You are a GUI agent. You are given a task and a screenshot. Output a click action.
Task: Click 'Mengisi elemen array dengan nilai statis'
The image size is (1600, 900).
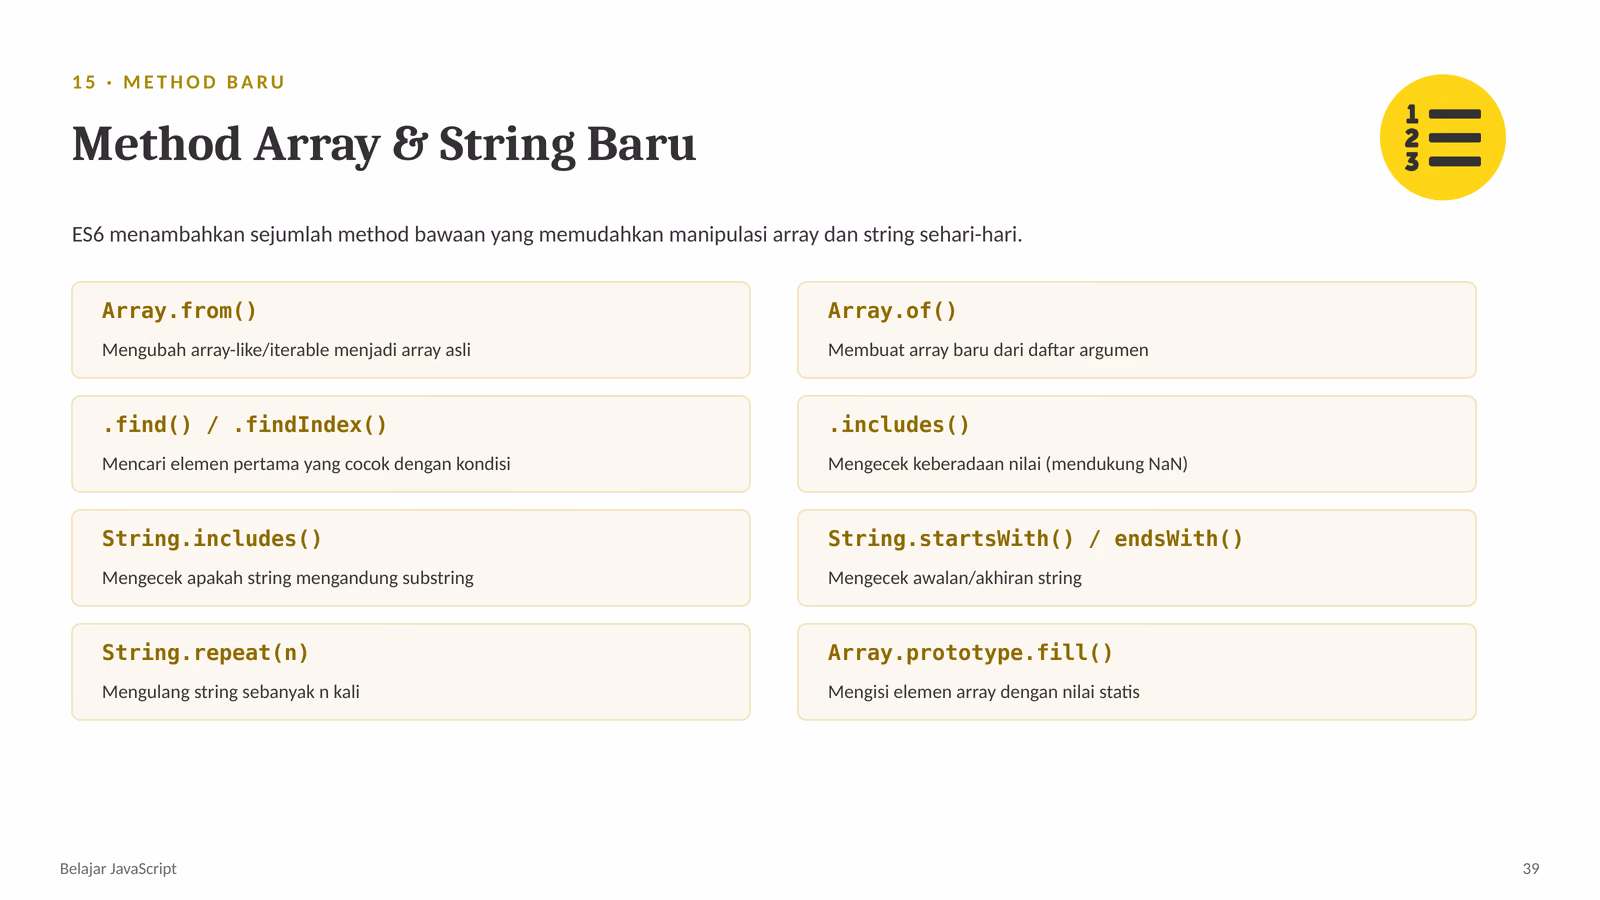(984, 692)
